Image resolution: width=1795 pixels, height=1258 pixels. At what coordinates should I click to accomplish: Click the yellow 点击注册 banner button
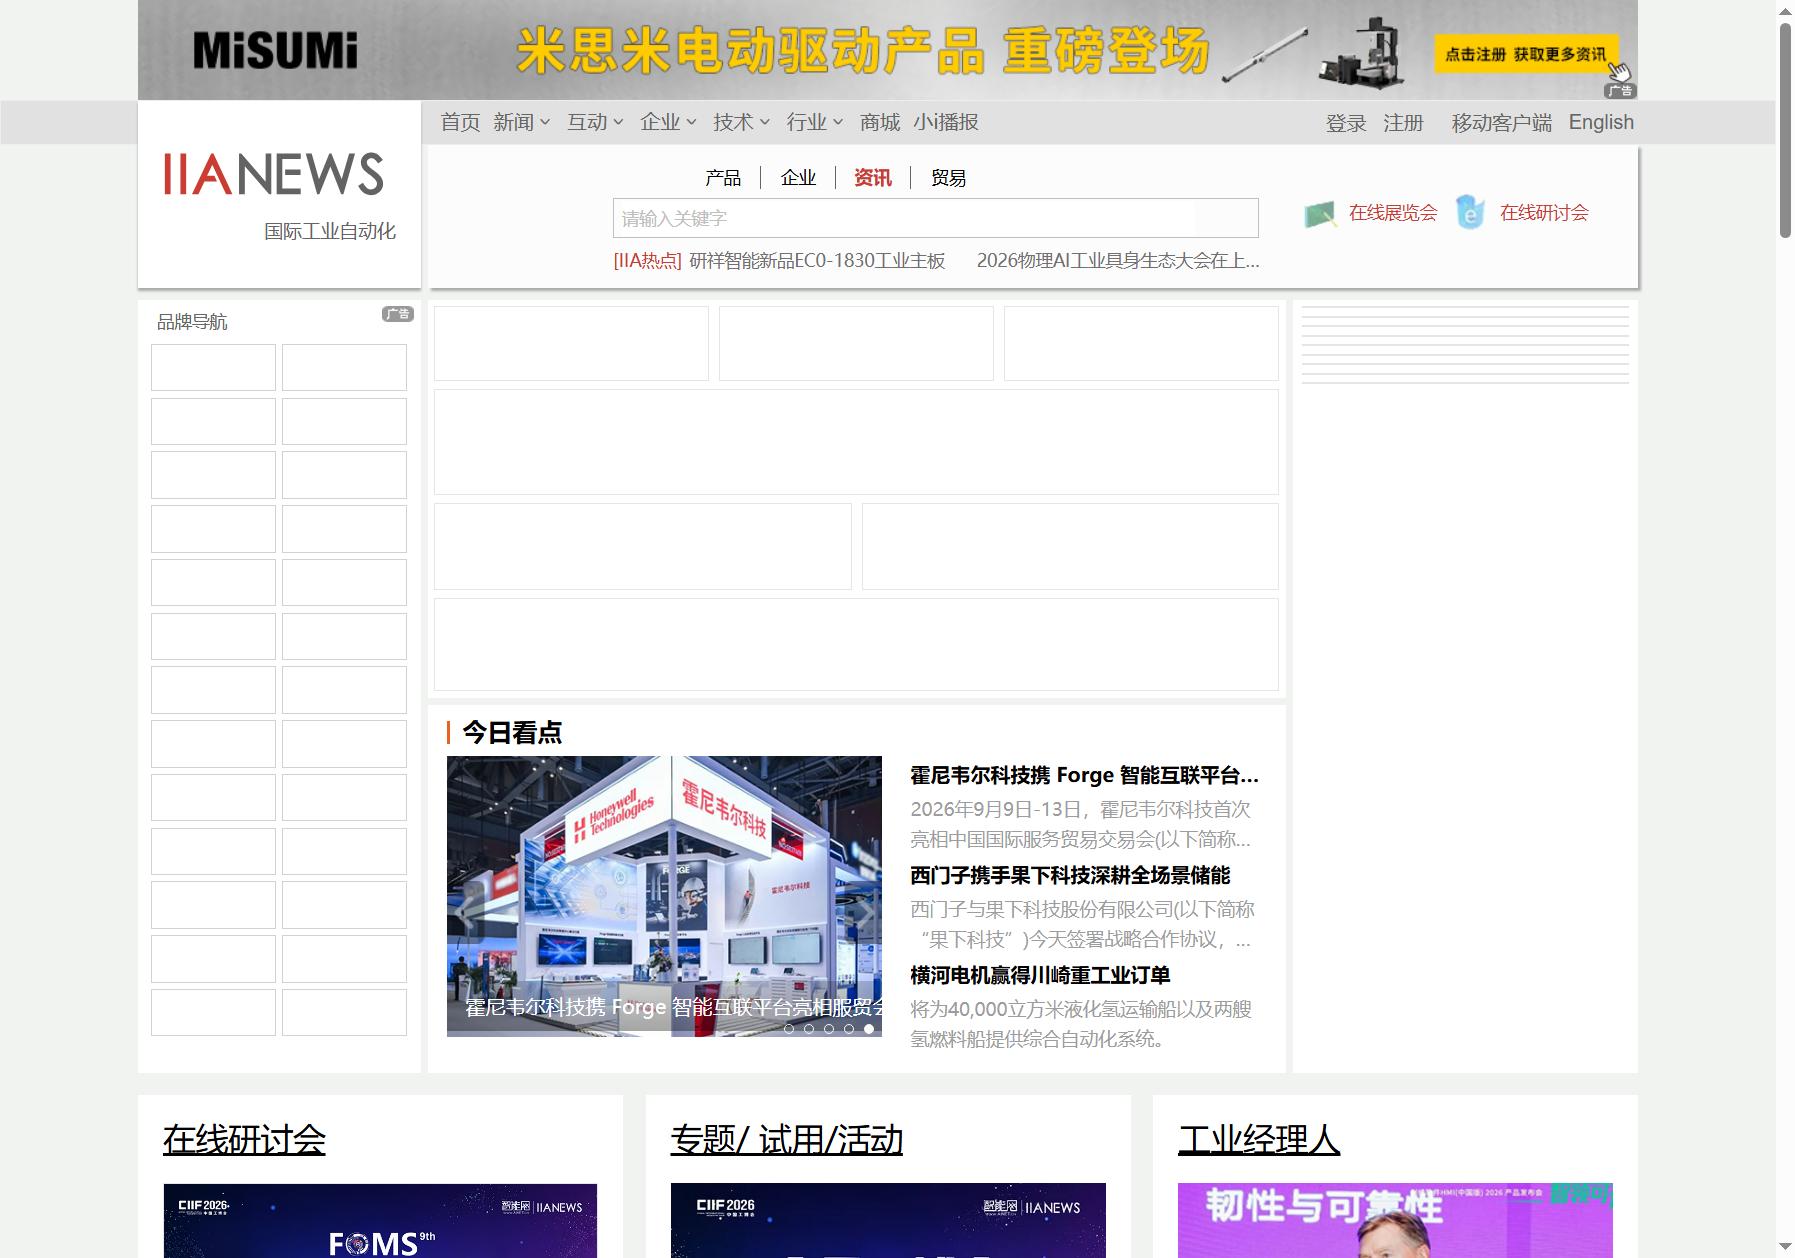click(x=1526, y=54)
